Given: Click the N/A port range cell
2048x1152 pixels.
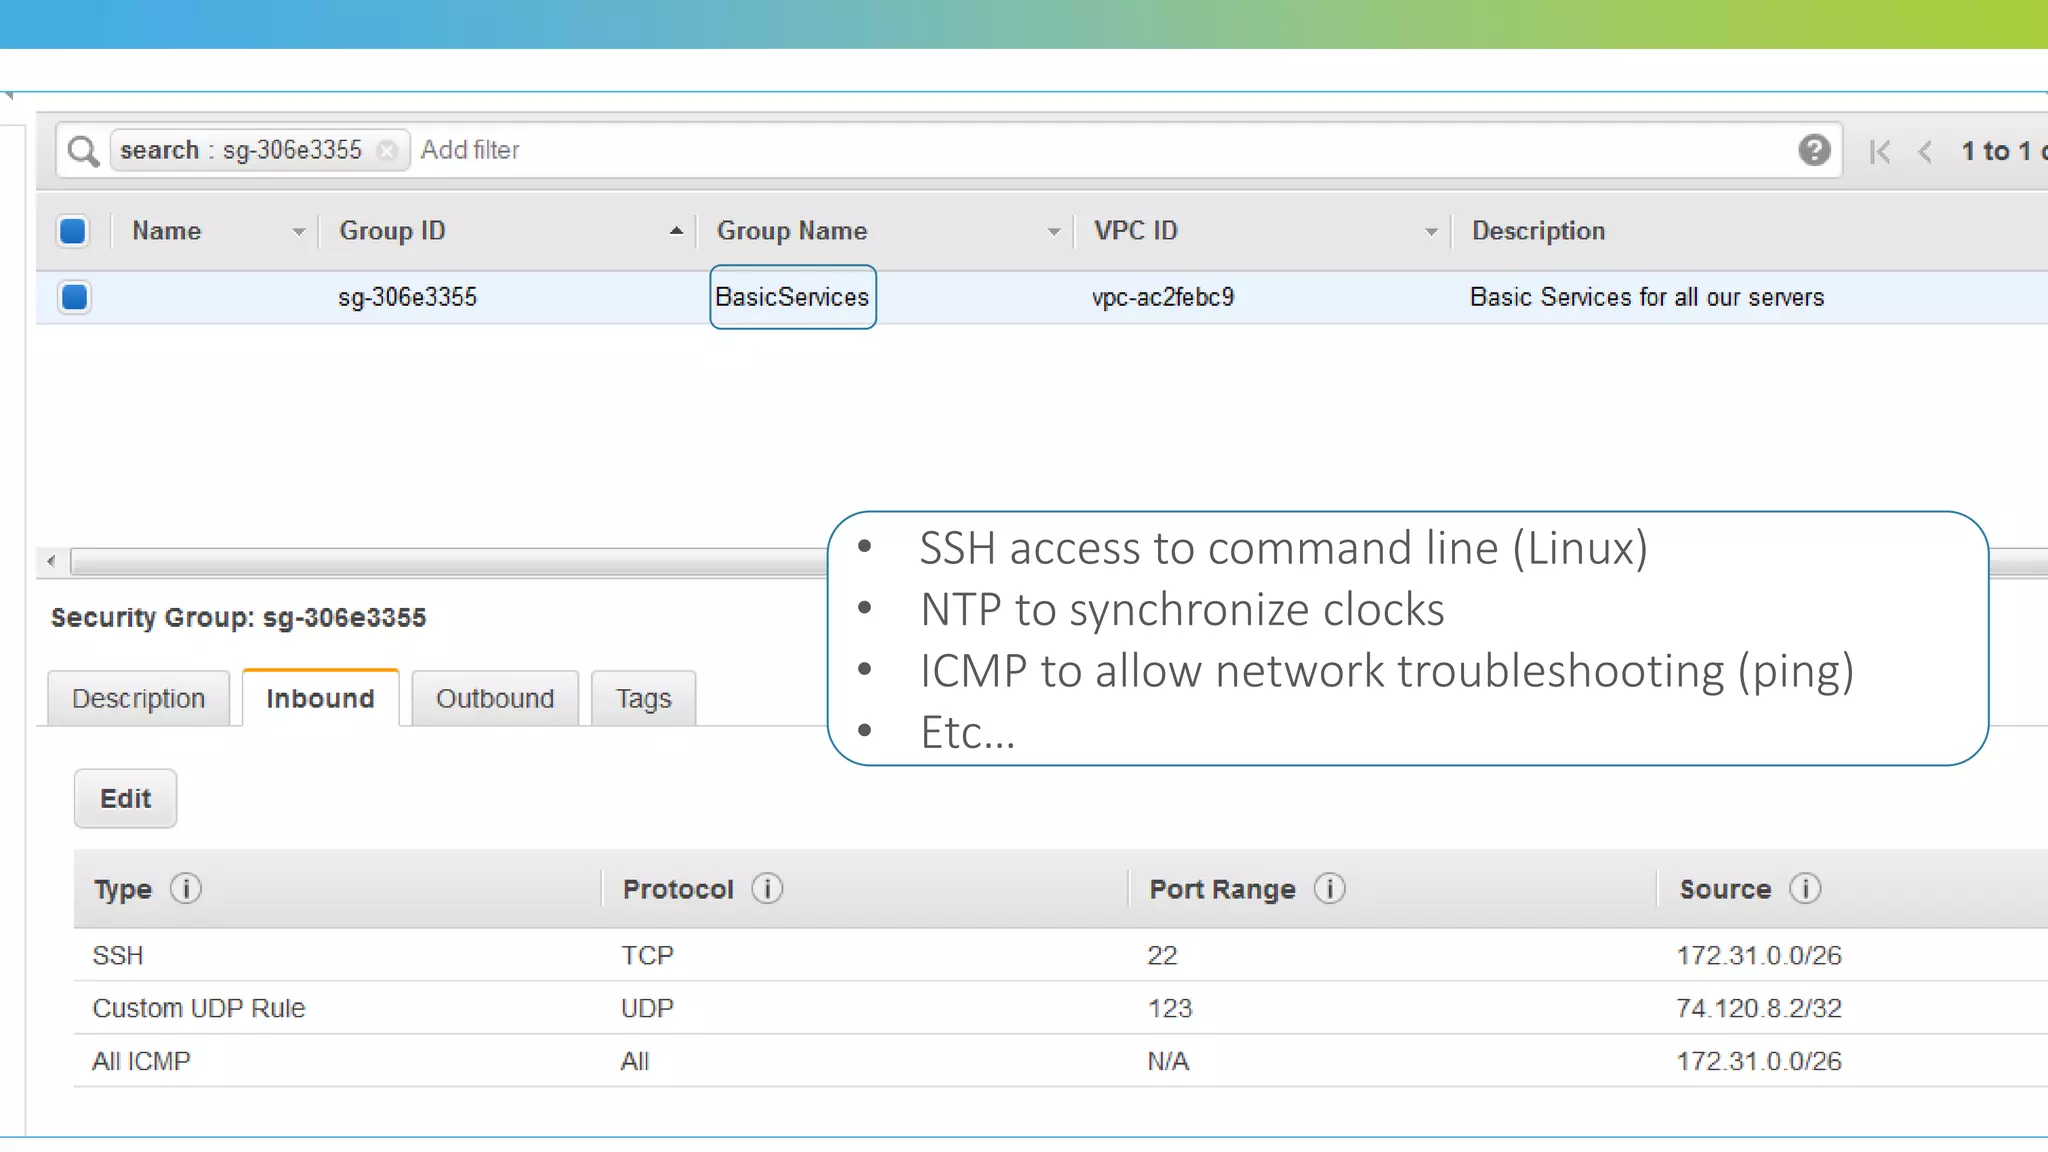Looking at the screenshot, I should tap(1168, 1061).
